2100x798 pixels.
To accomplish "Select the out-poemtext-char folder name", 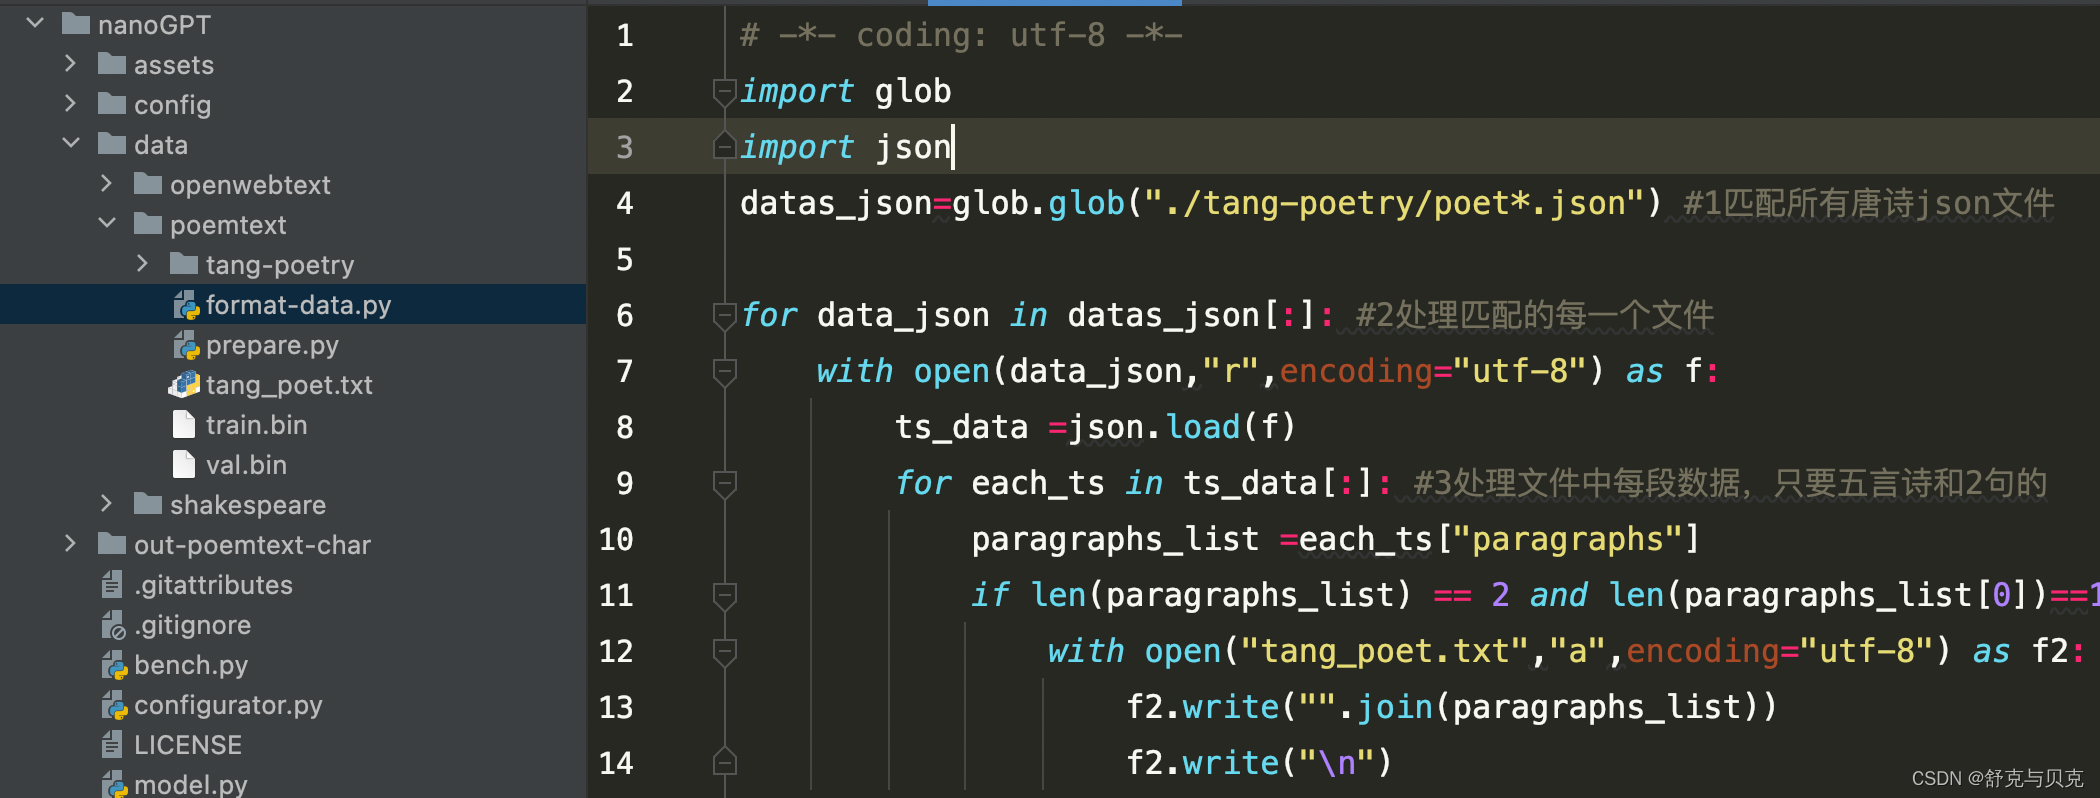I will (252, 545).
